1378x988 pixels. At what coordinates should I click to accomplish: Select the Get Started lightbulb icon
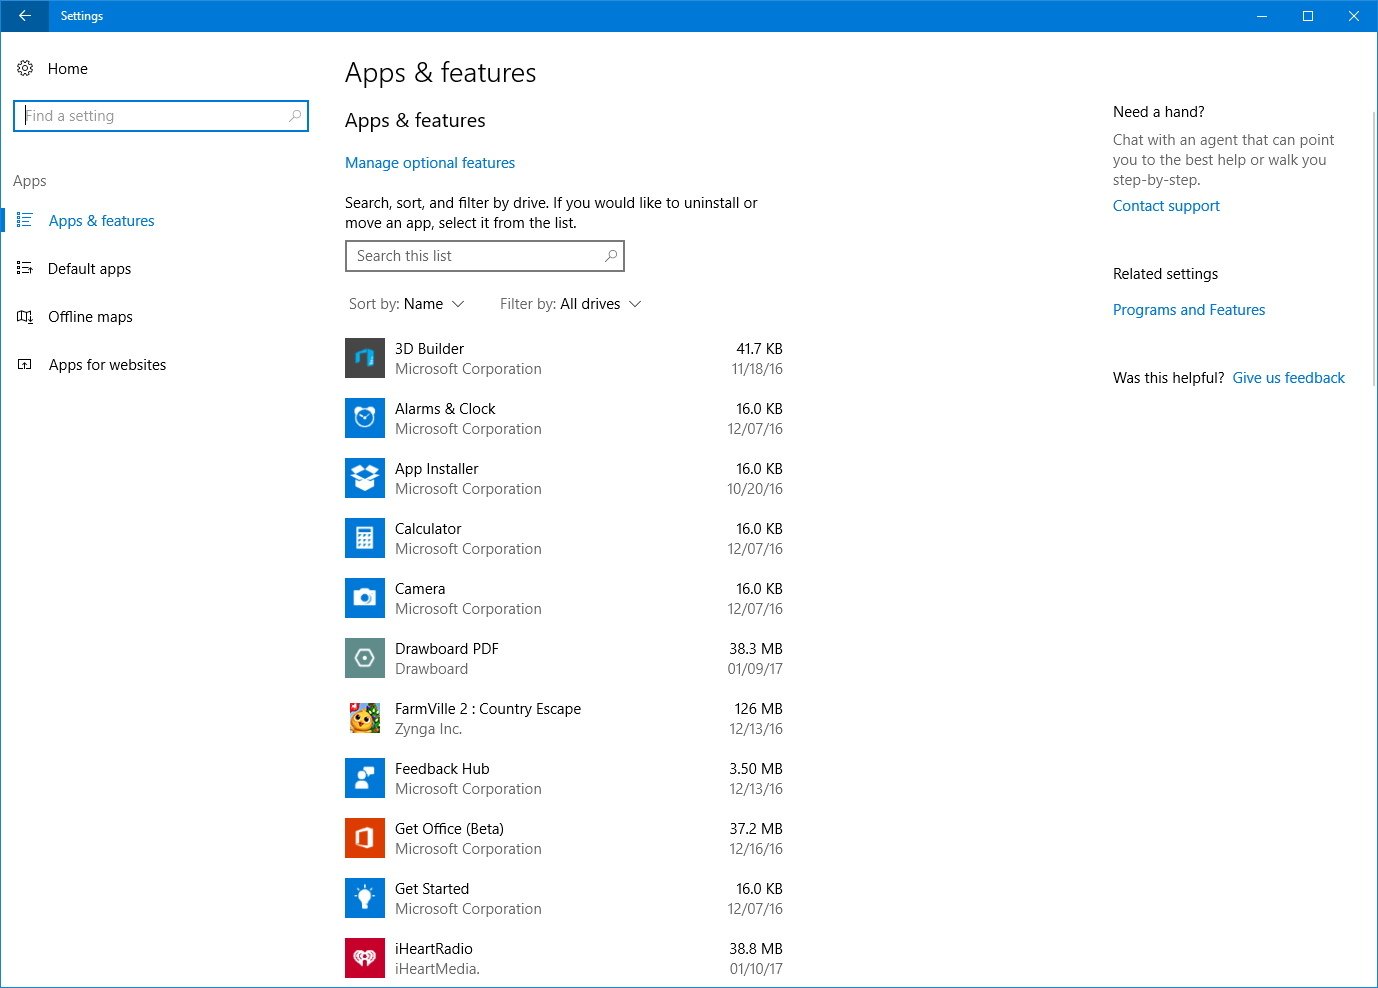point(365,898)
